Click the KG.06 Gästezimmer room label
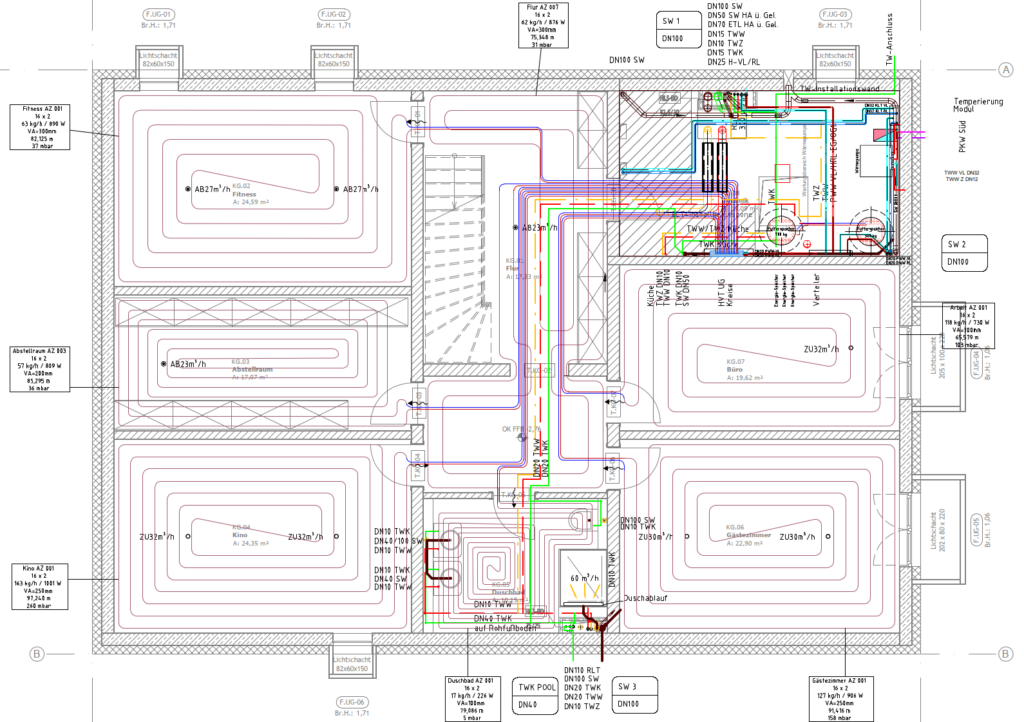Viewport: 1024px width, 722px height. pos(748,535)
